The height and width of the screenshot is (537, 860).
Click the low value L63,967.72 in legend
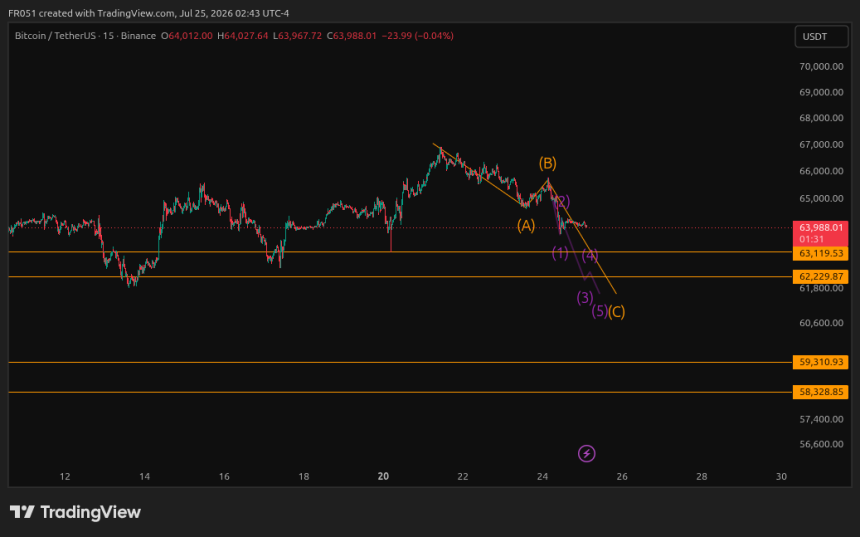point(297,36)
